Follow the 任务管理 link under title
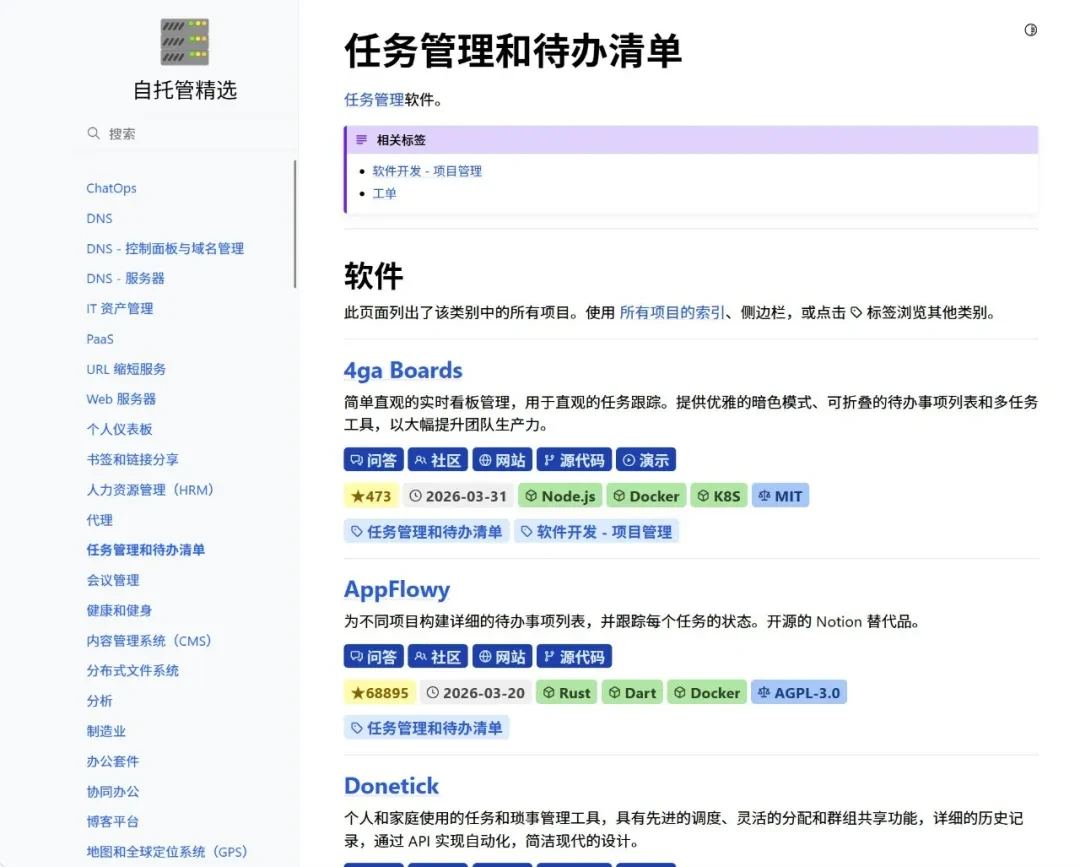Screen dimensions: 1080x867 [374, 100]
